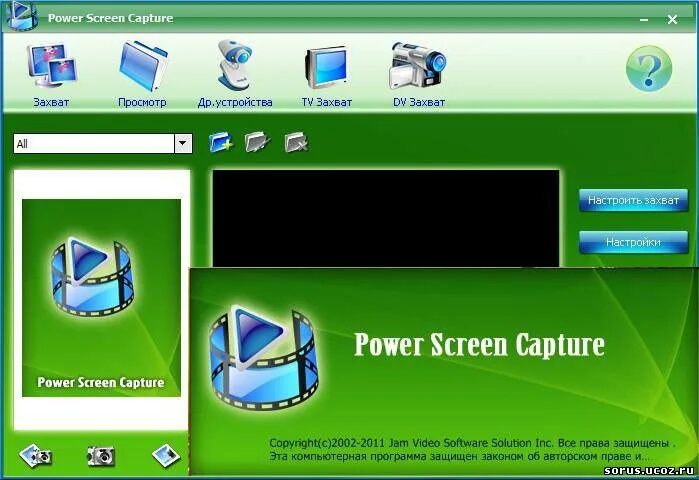Minimize the Power Screen Capture window
699x480 pixels.
click(x=644, y=20)
